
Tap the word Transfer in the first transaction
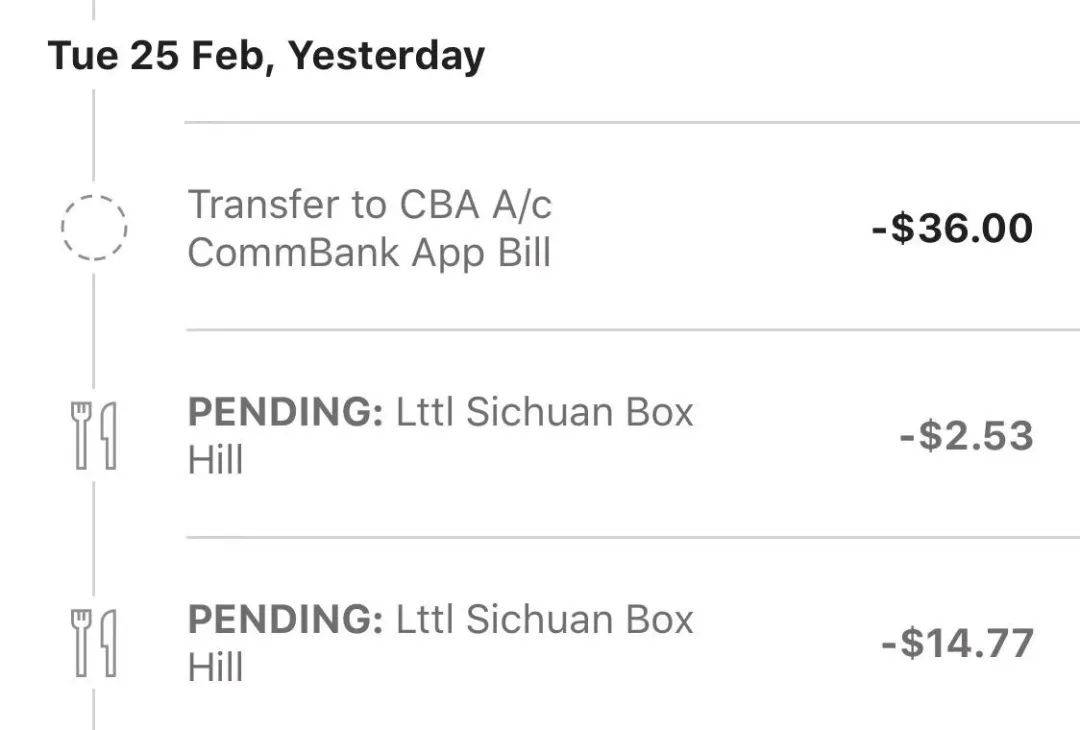click(264, 205)
